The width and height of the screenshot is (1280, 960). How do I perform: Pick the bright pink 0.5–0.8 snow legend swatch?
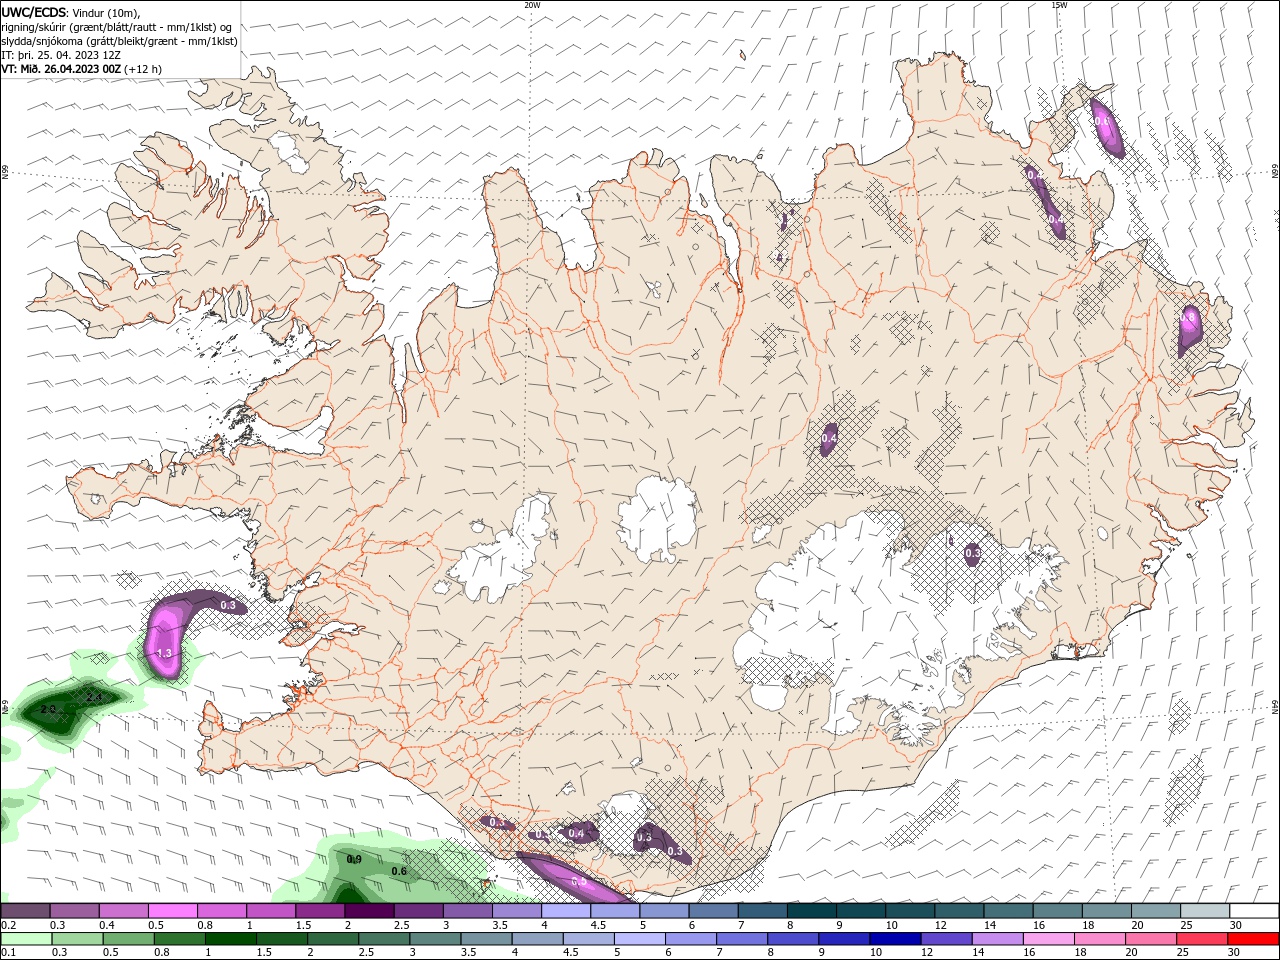[173, 911]
